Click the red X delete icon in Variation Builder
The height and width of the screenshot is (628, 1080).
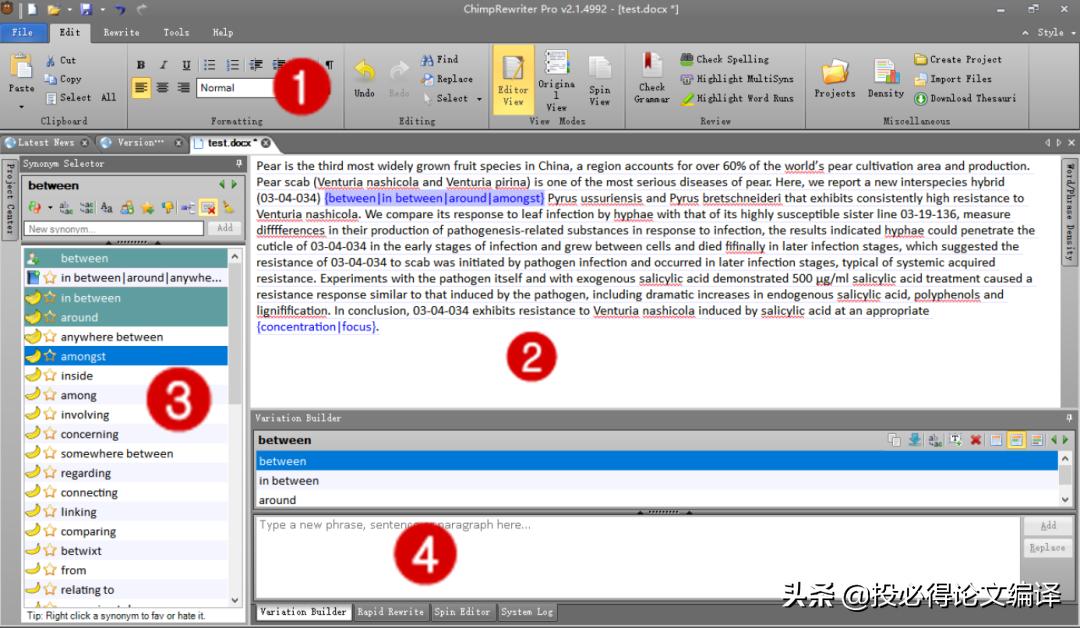coord(975,440)
